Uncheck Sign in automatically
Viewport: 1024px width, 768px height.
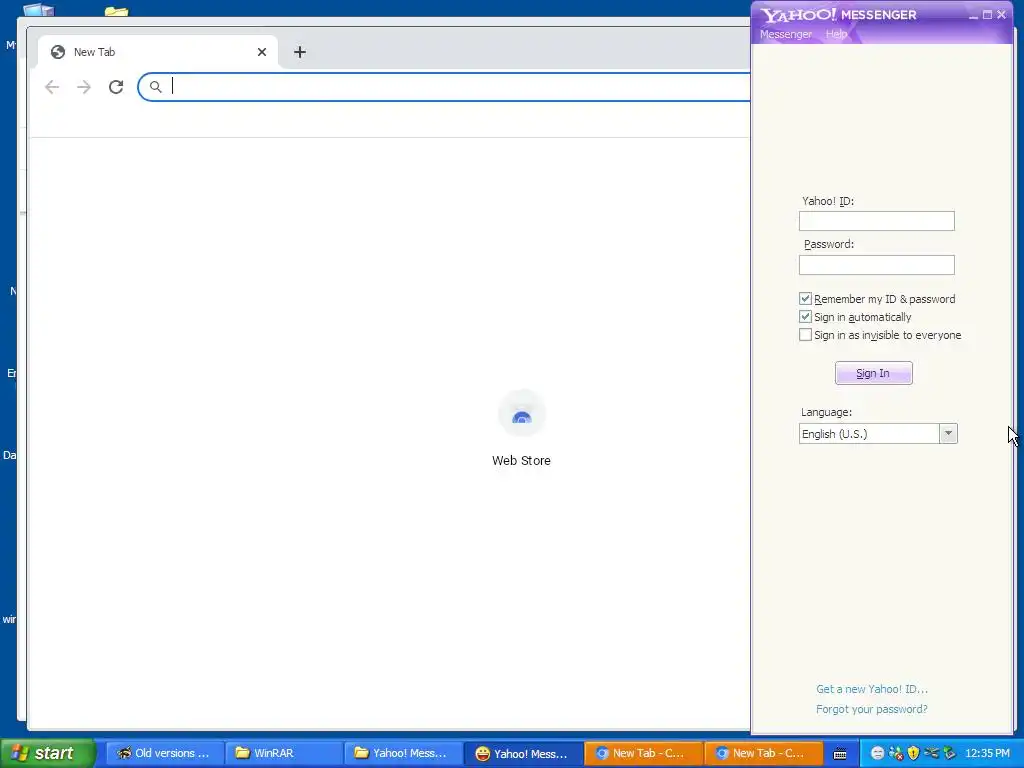805,317
